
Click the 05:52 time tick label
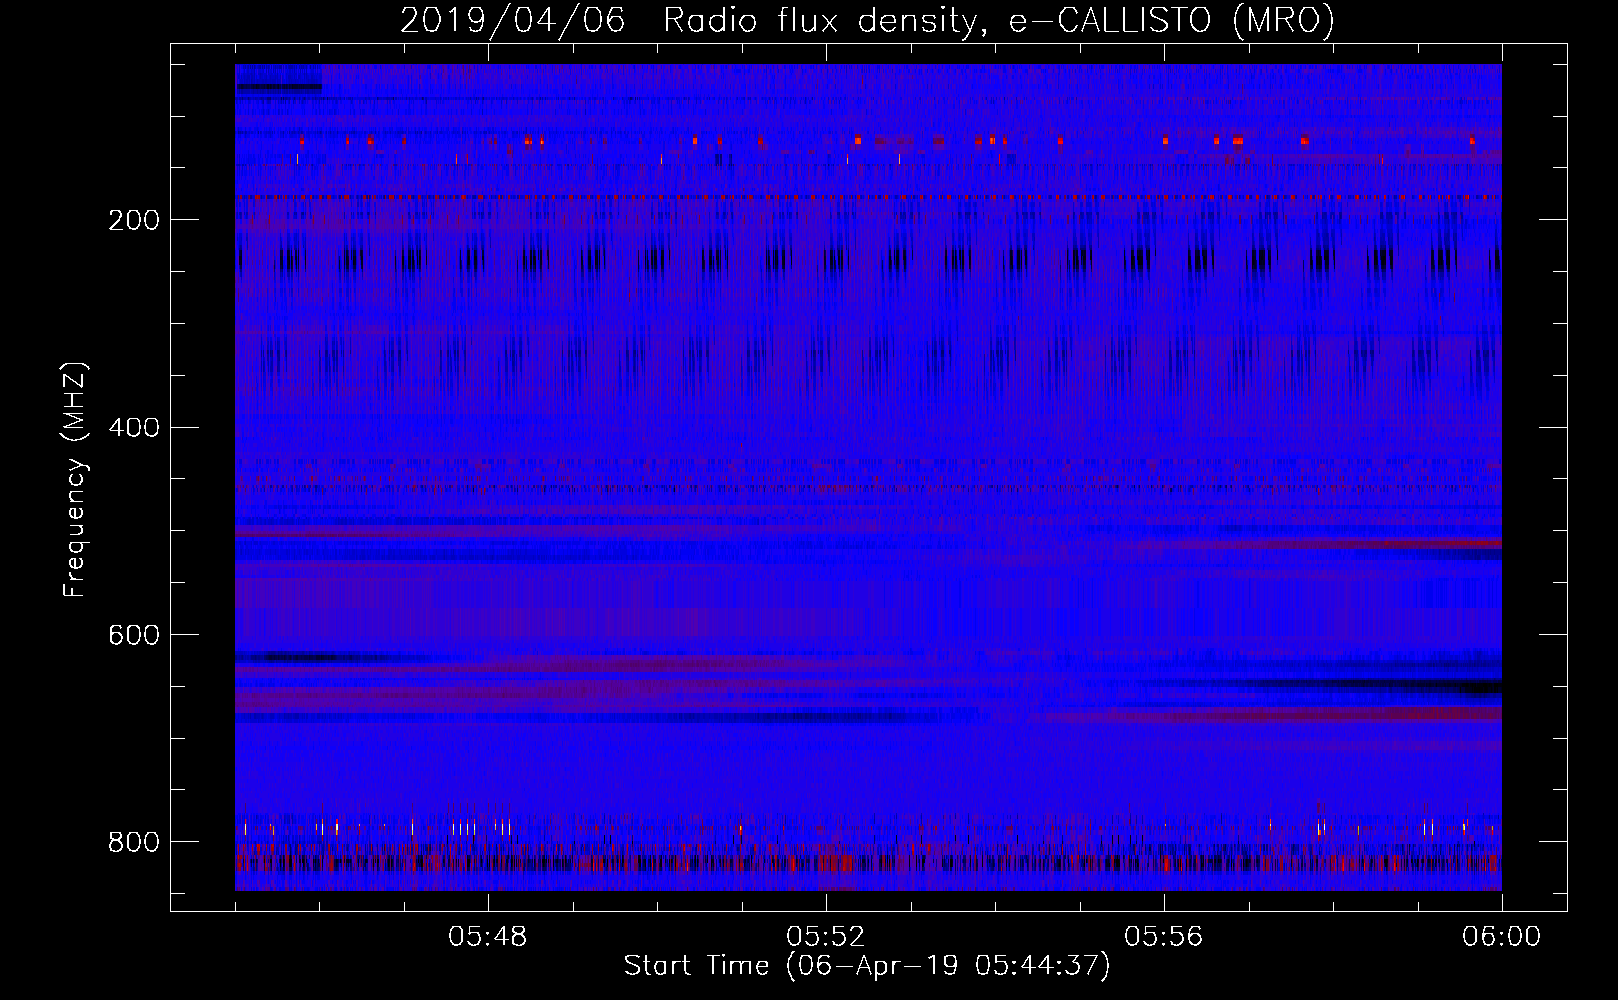point(826,937)
